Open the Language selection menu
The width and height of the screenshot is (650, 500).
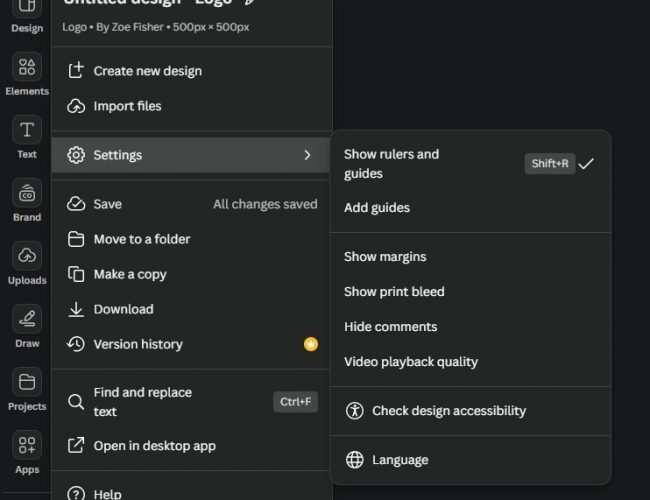[400, 460]
